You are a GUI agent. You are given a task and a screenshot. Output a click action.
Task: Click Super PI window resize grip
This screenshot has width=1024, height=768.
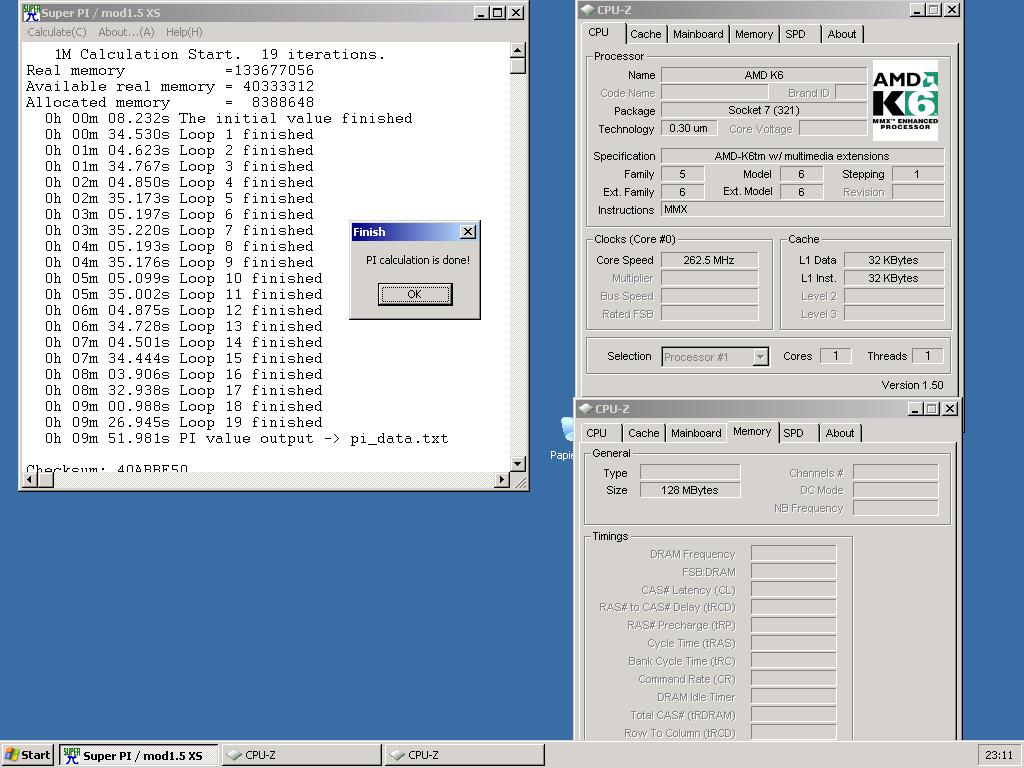click(519, 482)
